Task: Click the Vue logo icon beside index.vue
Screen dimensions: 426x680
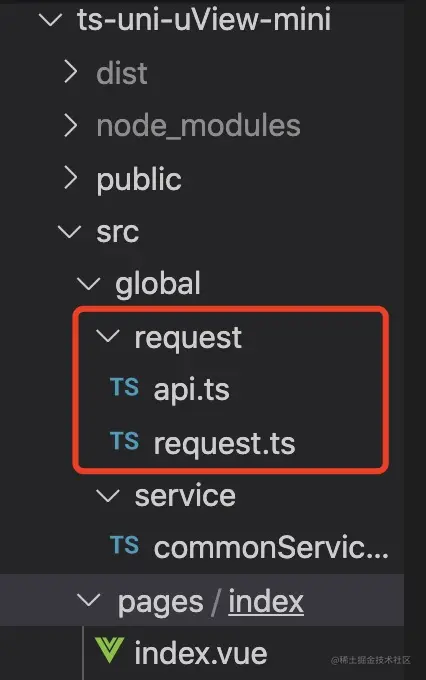Action: (109, 650)
